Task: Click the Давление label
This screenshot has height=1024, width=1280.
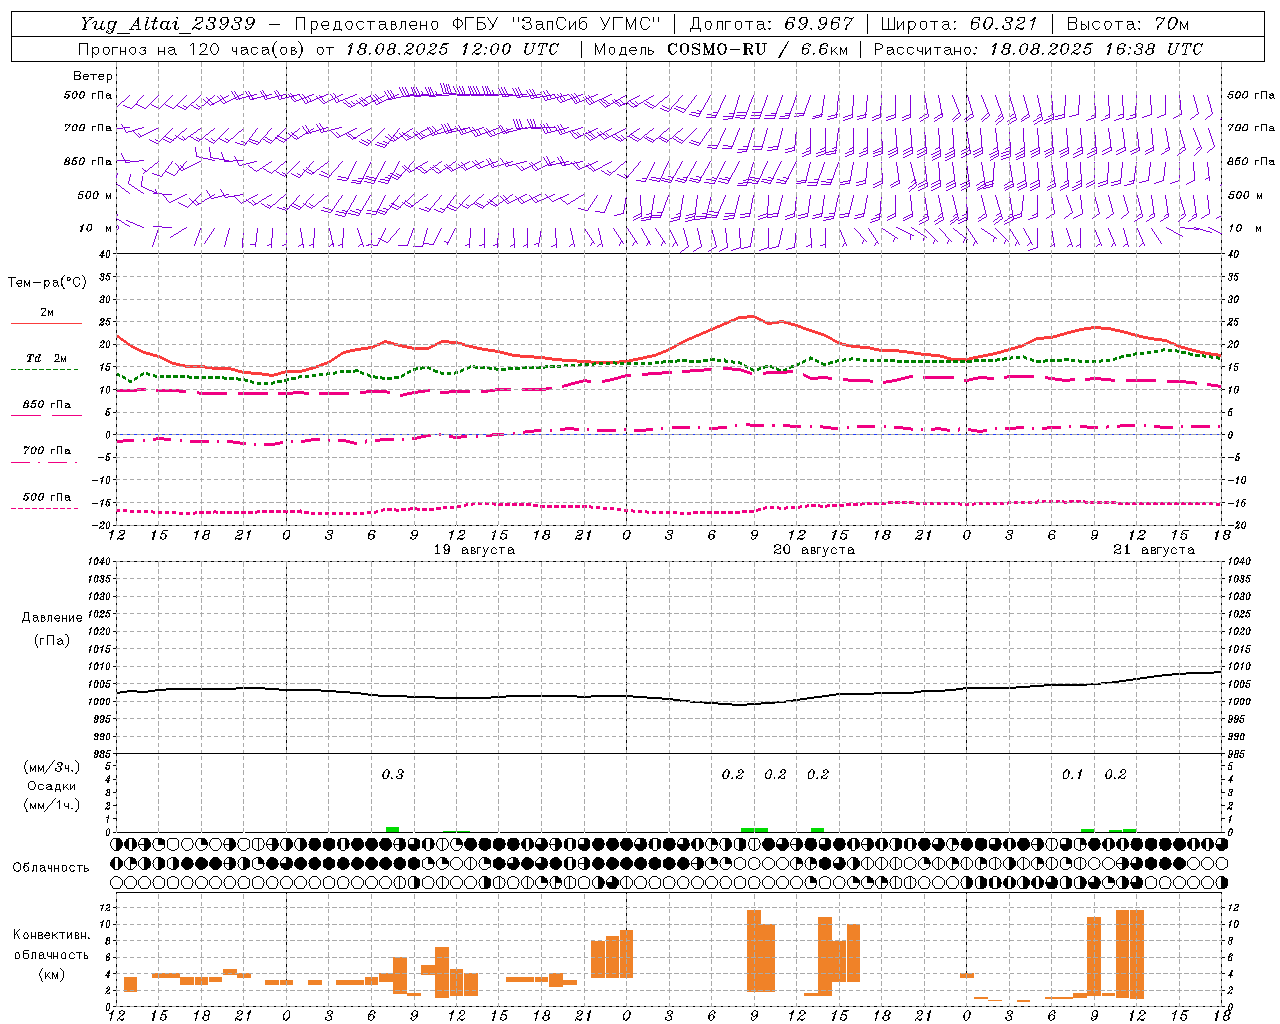Action: click(52, 618)
